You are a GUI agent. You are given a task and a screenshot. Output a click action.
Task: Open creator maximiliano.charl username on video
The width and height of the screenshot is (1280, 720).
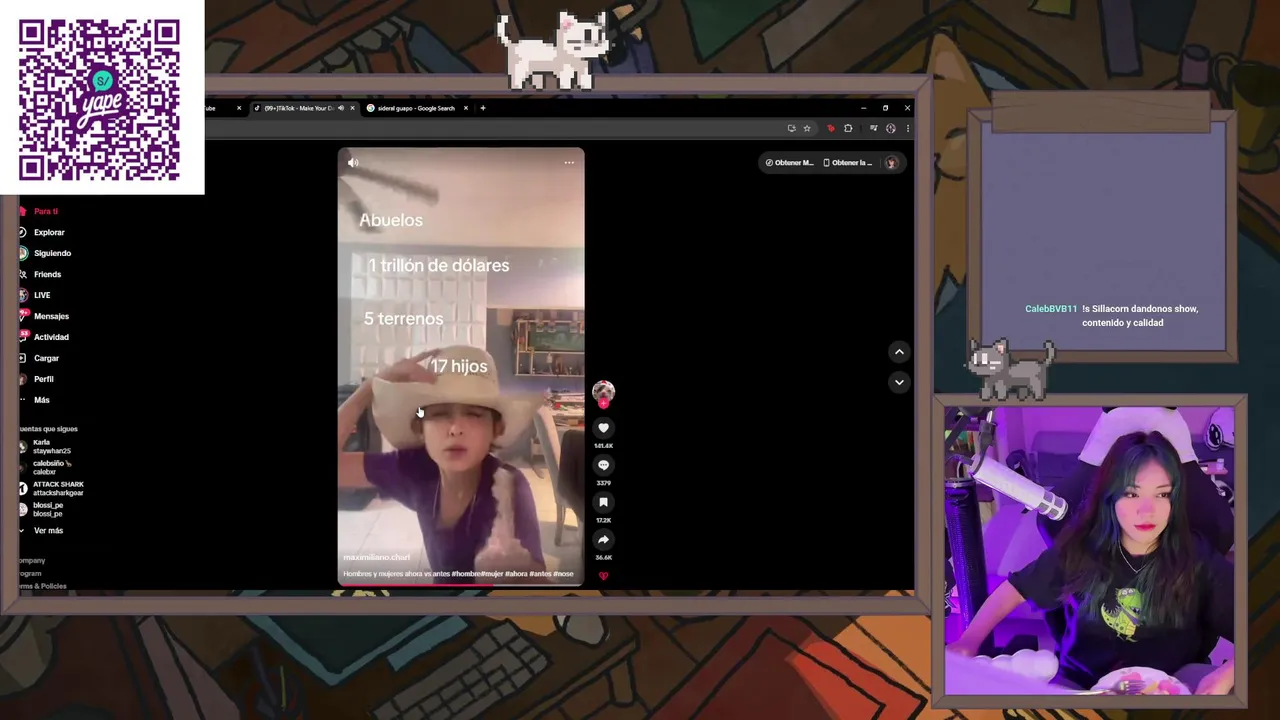377,557
